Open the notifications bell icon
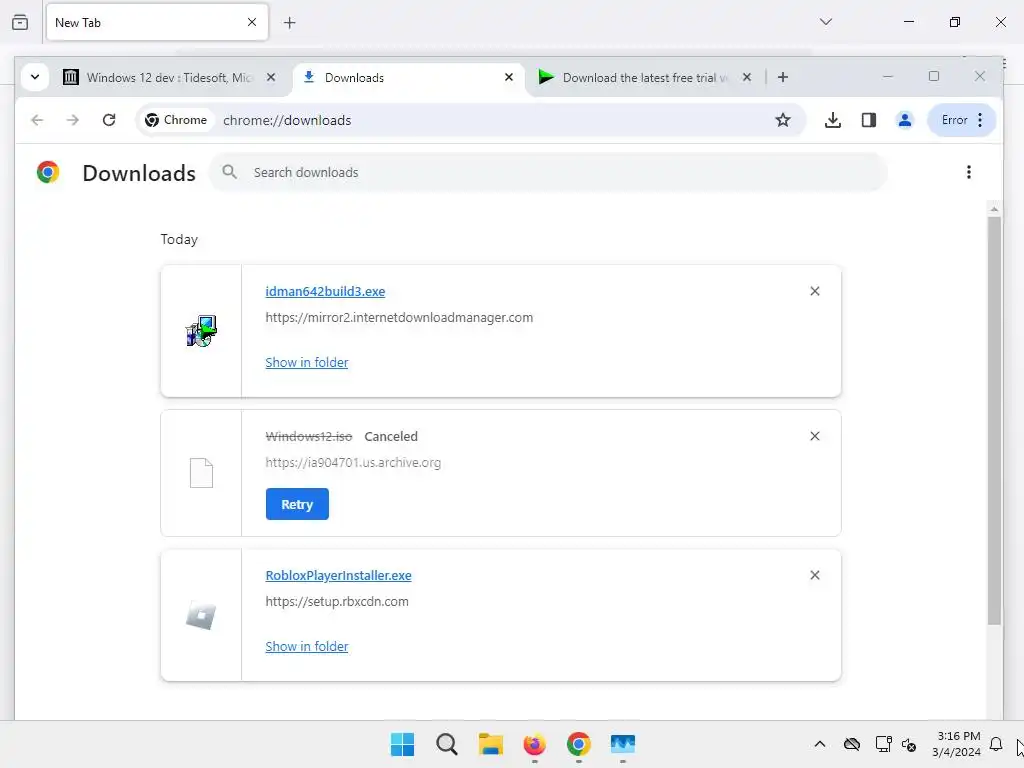The image size is (1024, 768). (996, 744)
